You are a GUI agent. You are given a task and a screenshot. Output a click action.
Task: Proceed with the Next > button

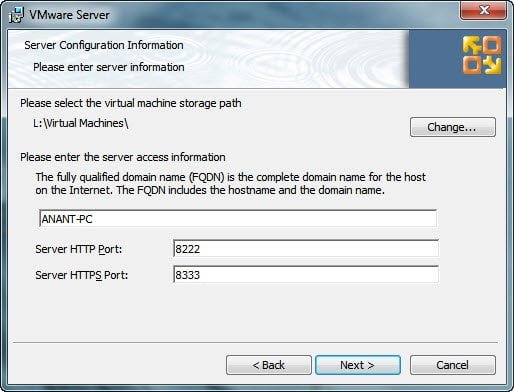pyautogui.click(x=358, y=365)
